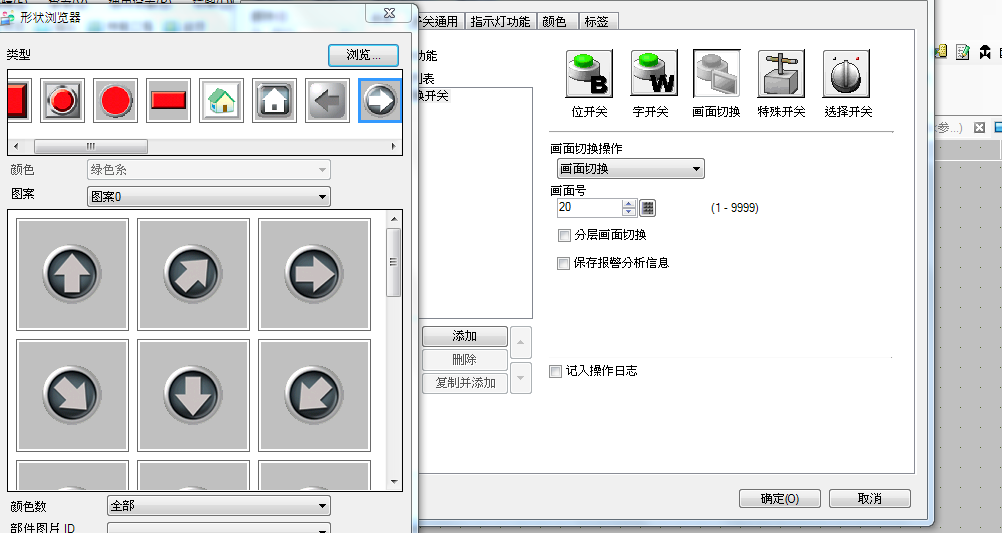Click the 浏览... button
1002x533 pixels.
(x=363, y=55)
